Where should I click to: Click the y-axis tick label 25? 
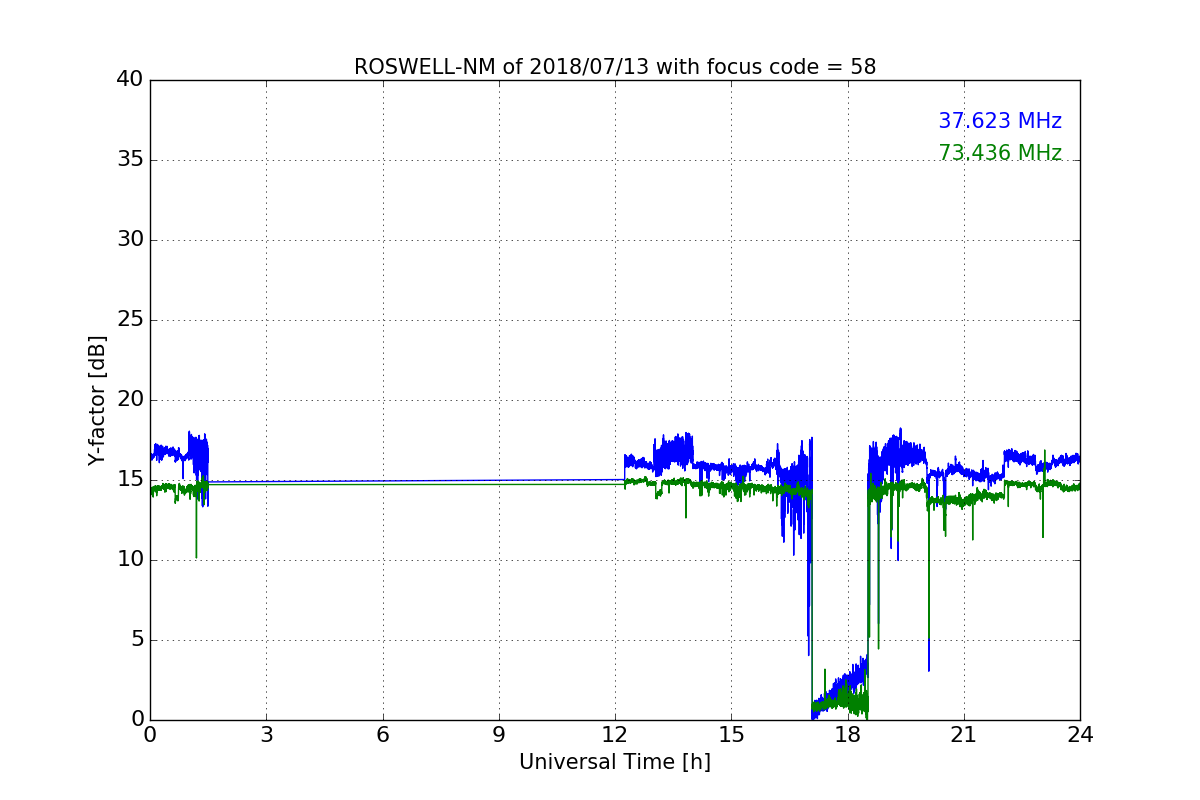(x=130, y=320)
